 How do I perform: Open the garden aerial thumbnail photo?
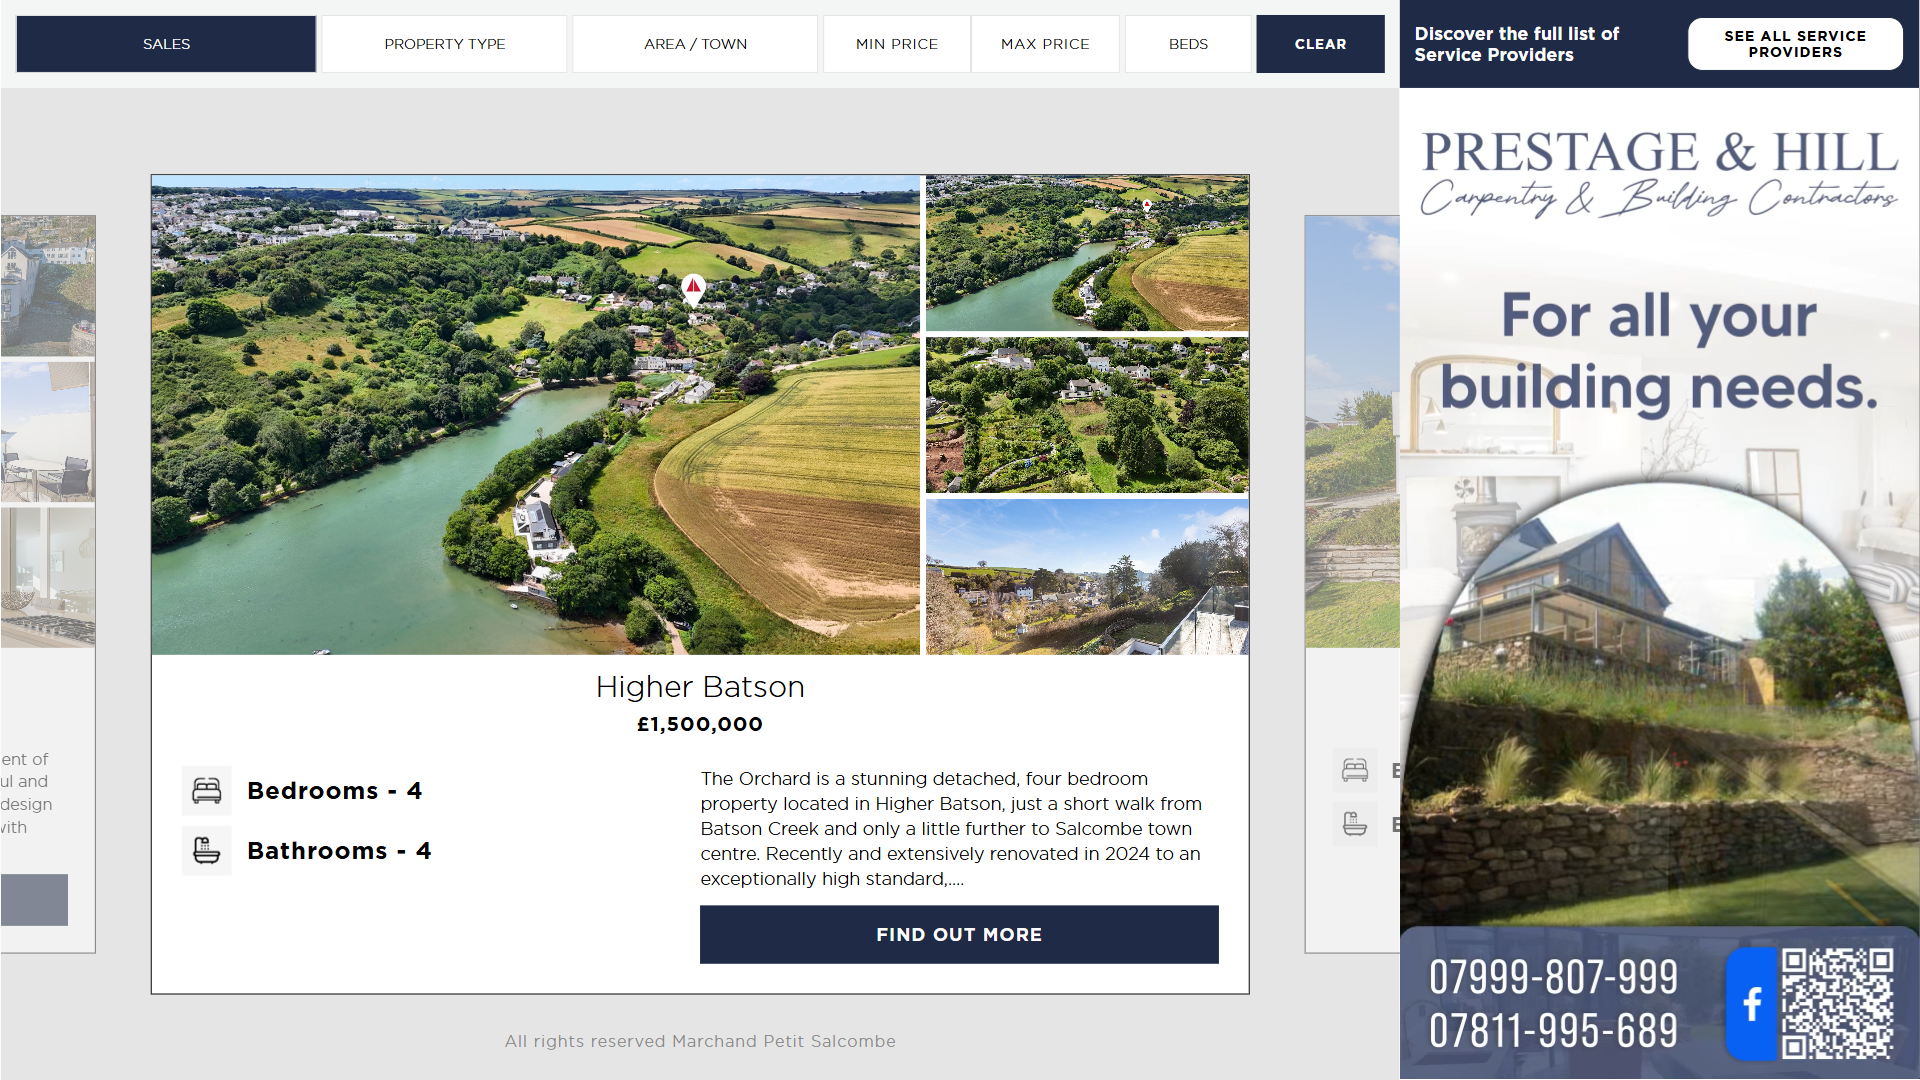(x=1087, y=415)
